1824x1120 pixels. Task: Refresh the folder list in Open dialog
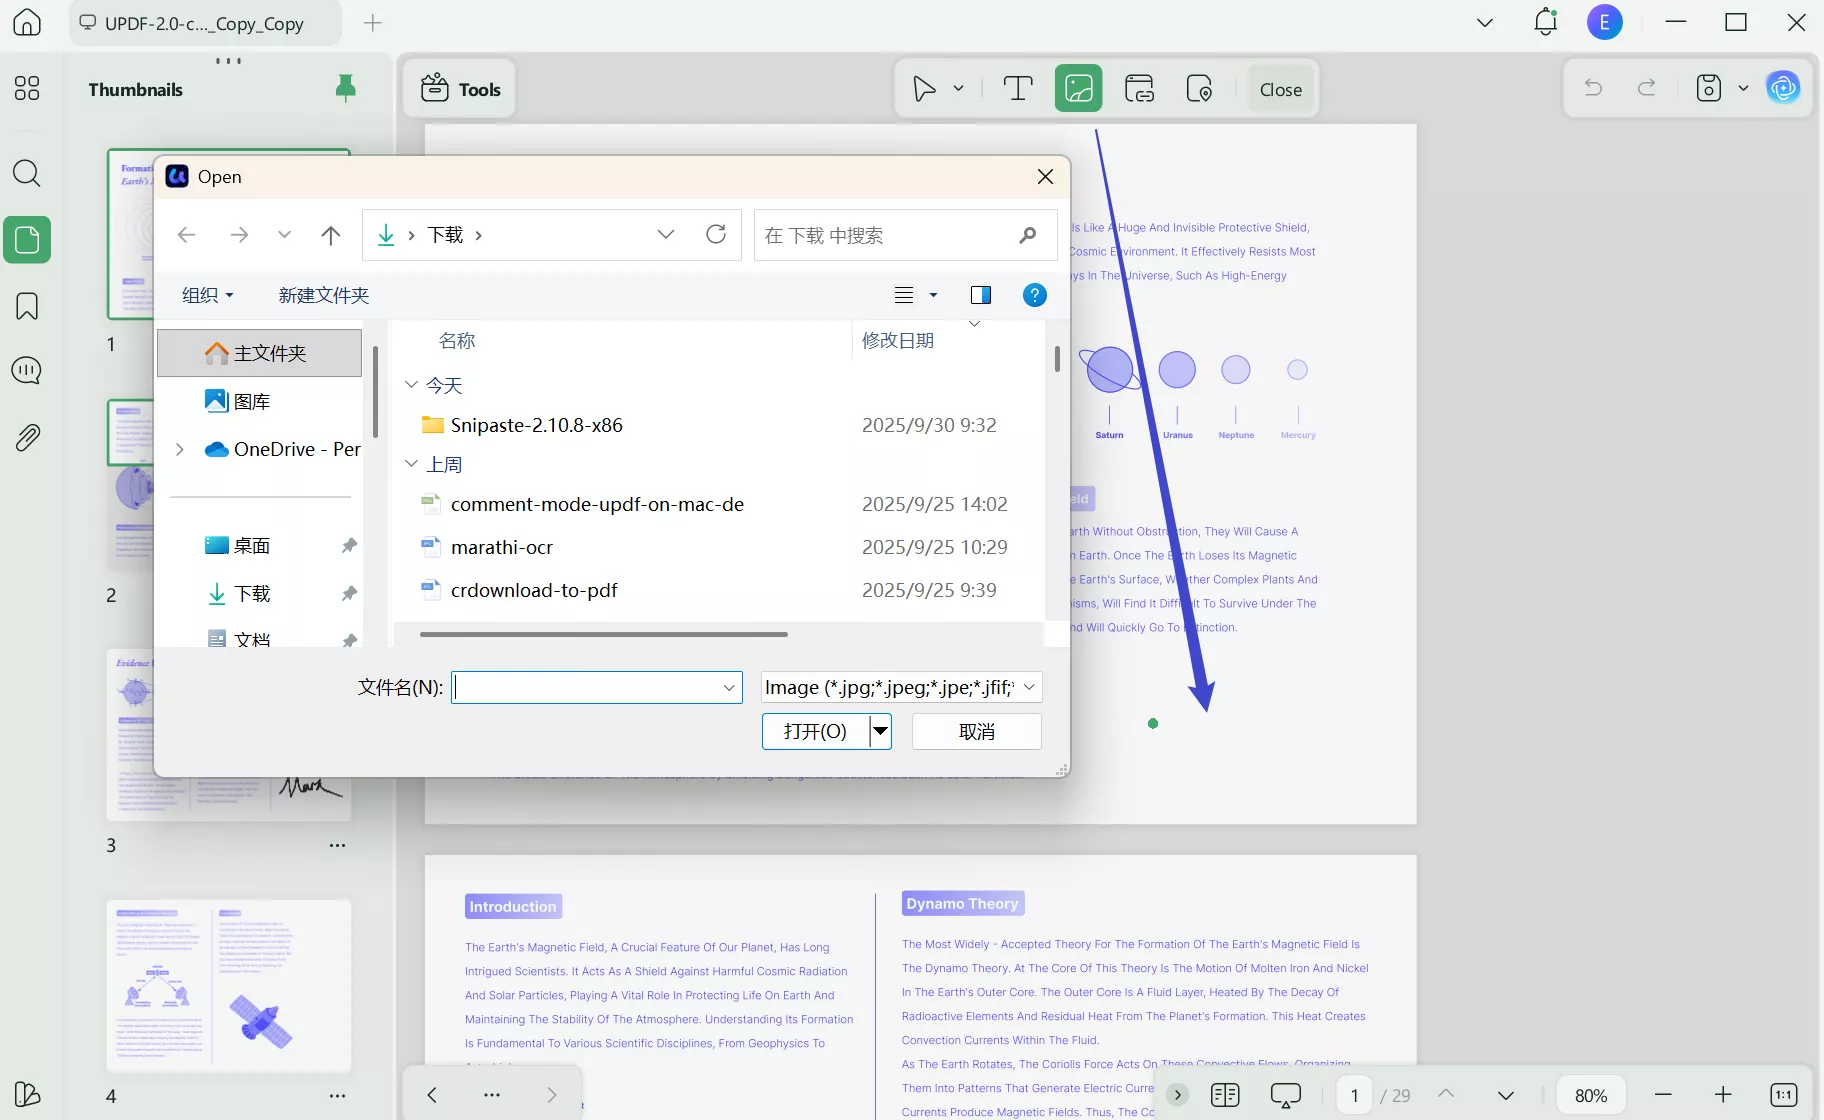coord(716,235)
